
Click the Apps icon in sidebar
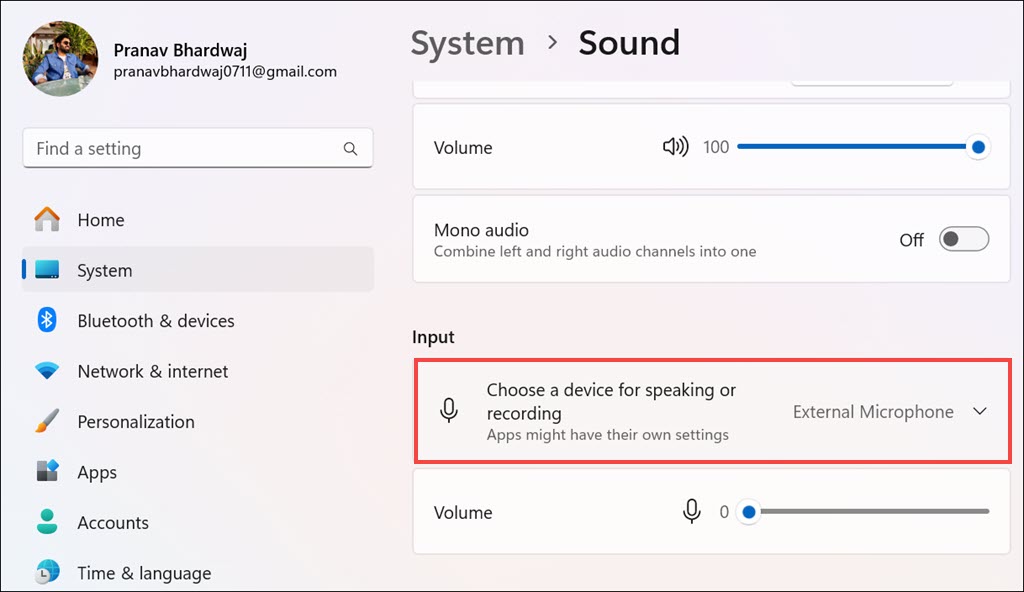47,472
